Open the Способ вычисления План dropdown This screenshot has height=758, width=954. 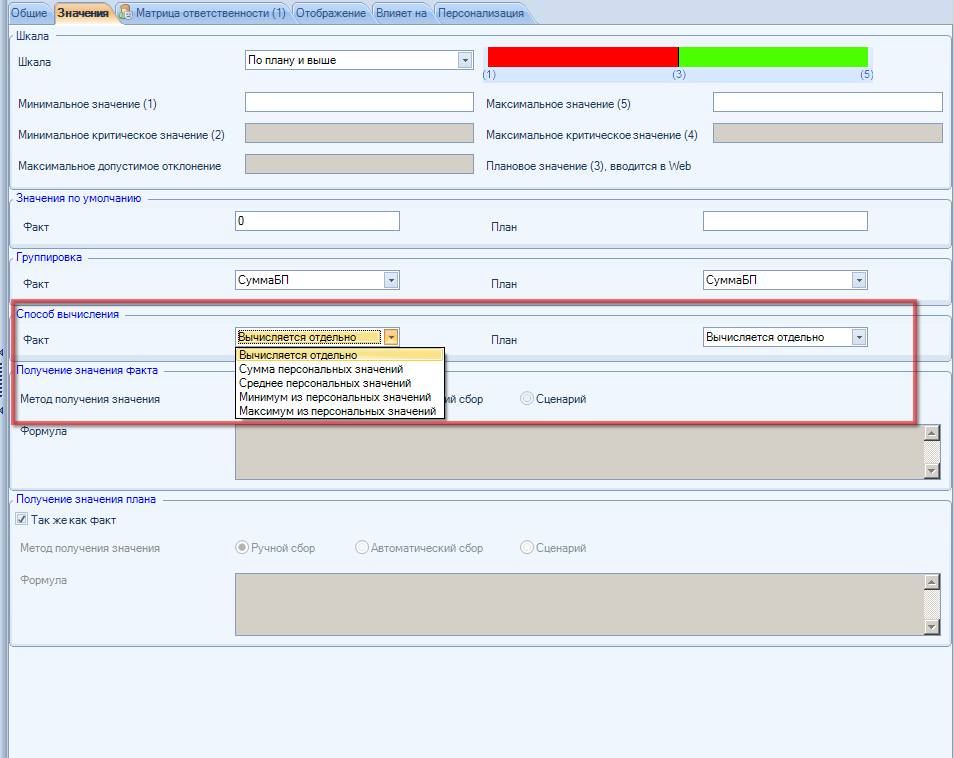point(859,337)
